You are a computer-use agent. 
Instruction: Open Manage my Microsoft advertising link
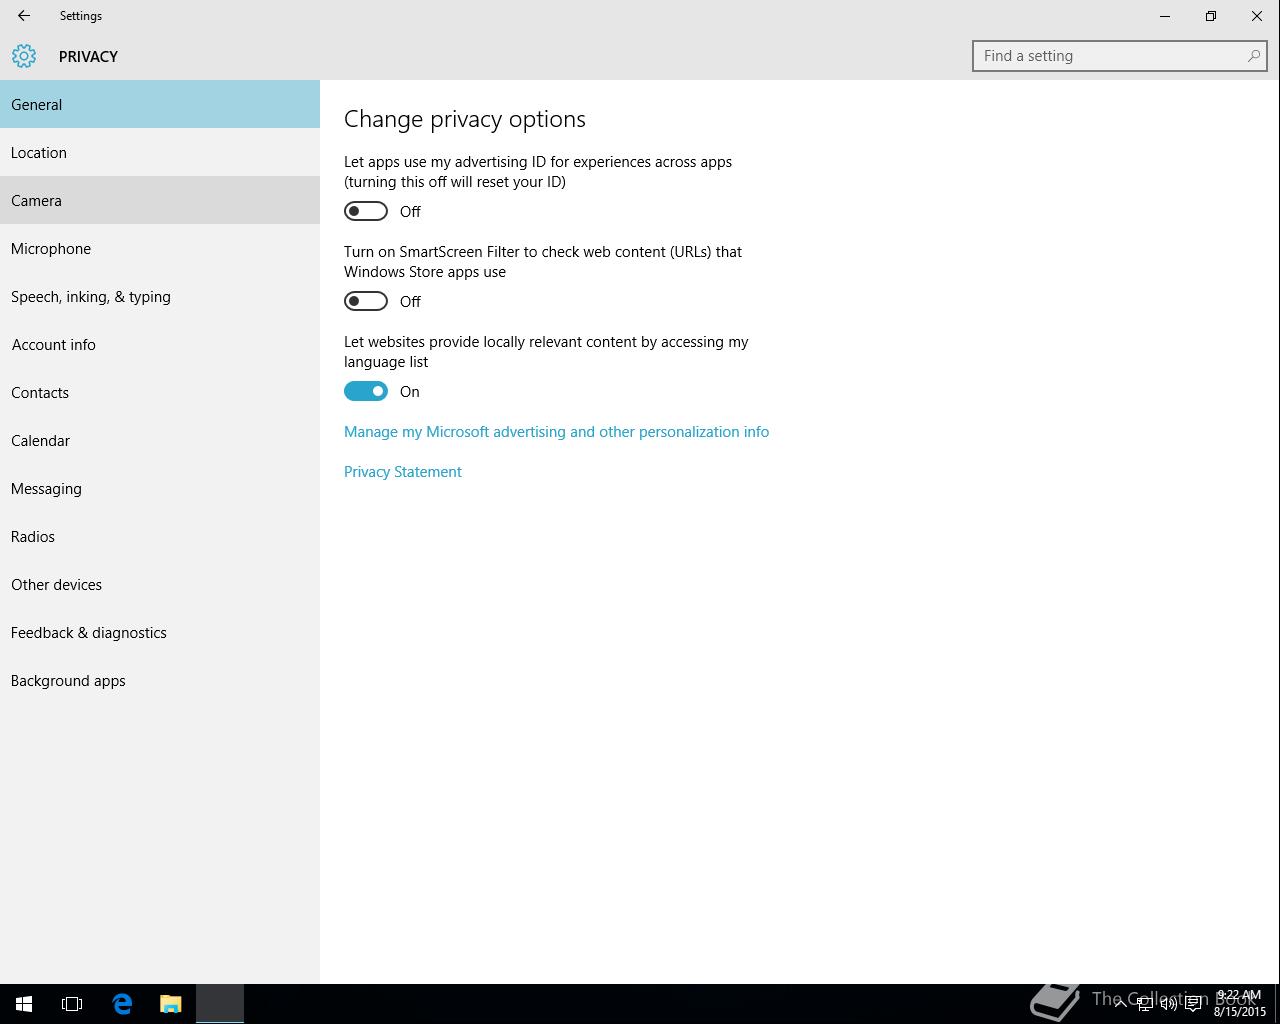pyautogui.click(x=556, y=432)
